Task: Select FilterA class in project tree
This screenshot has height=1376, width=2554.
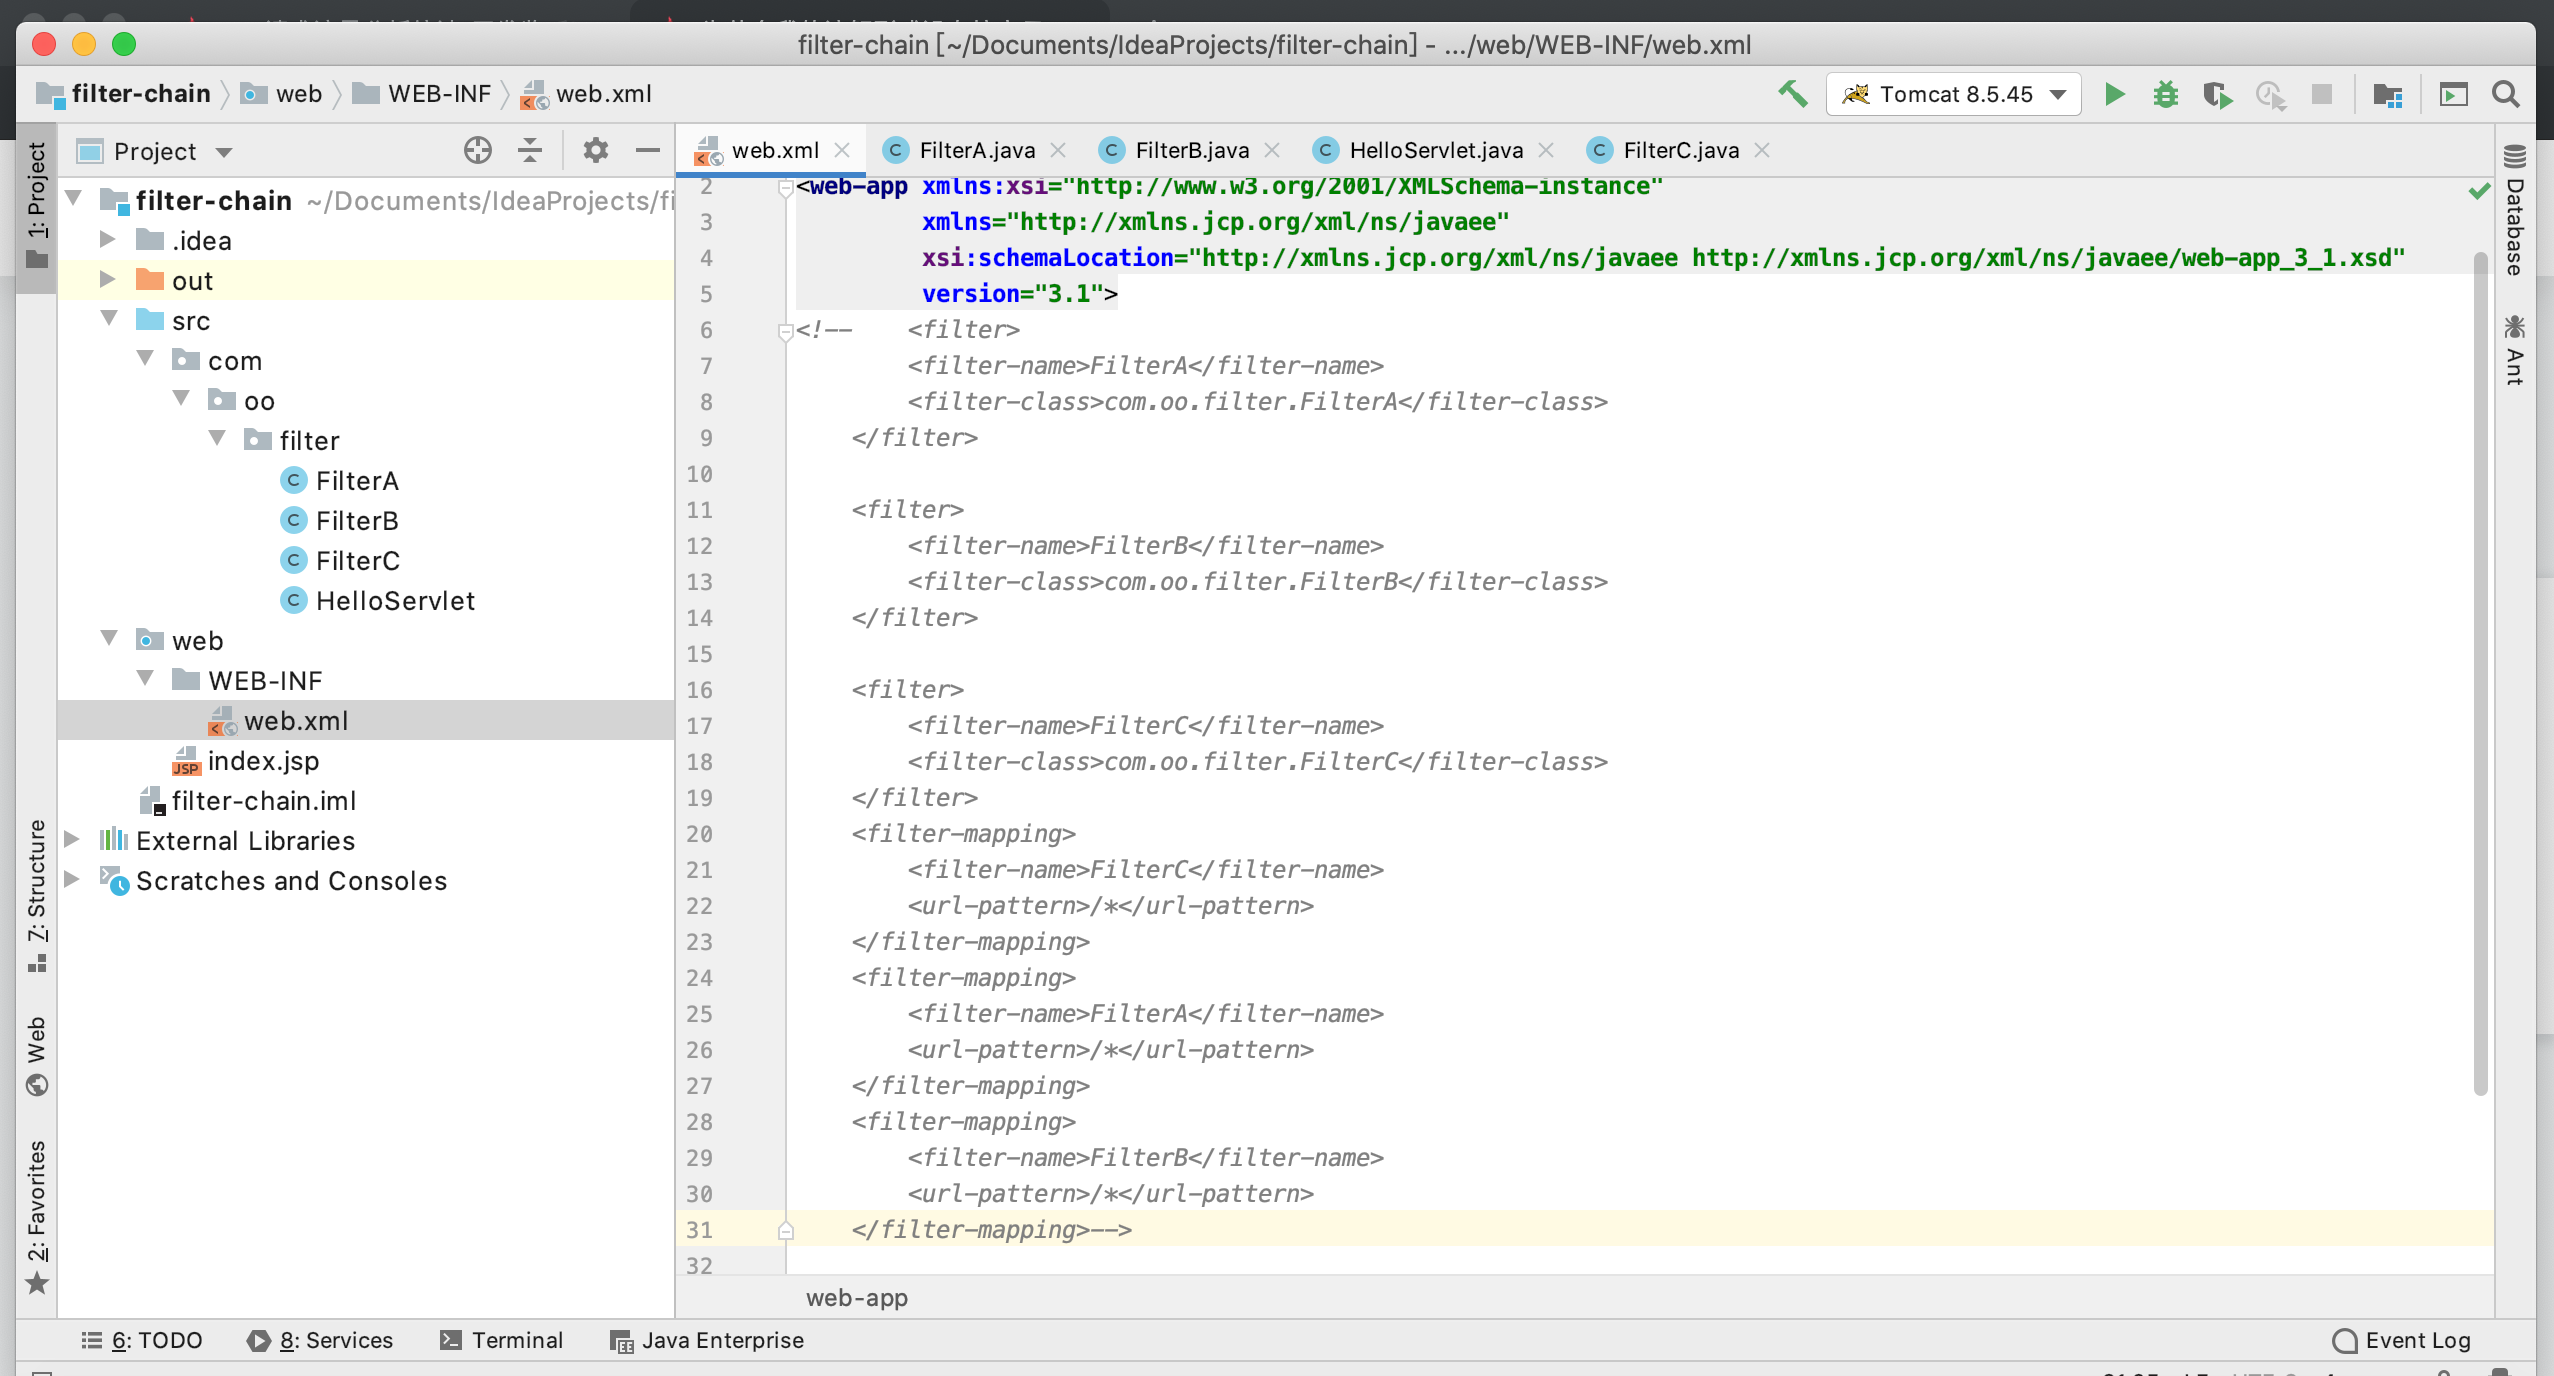Action: [x=340, y=481]
